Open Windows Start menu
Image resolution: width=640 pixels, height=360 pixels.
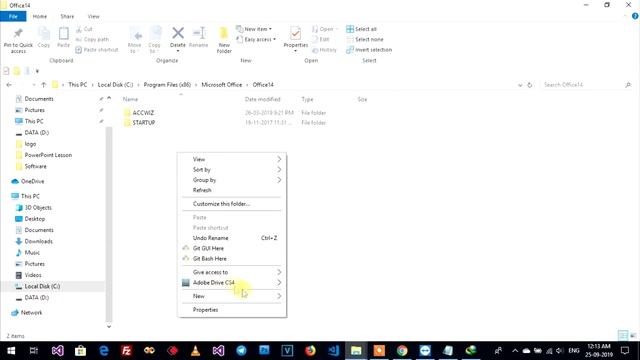(11, 351)
